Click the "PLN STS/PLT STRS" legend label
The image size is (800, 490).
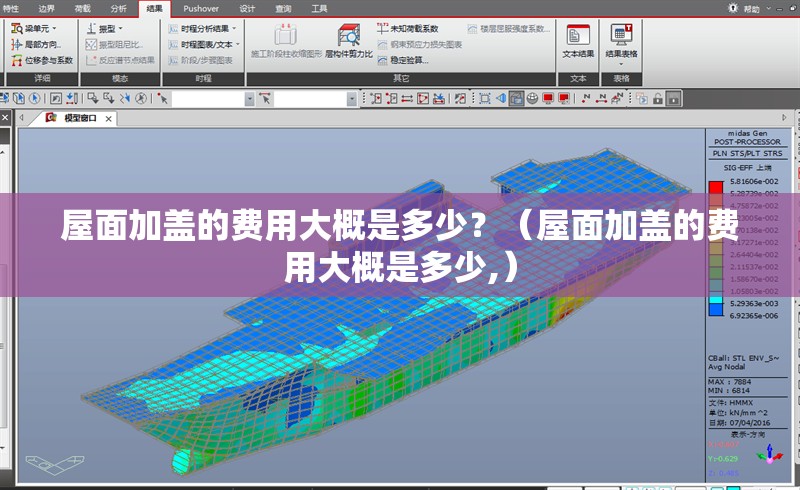[x=747, y=153]
